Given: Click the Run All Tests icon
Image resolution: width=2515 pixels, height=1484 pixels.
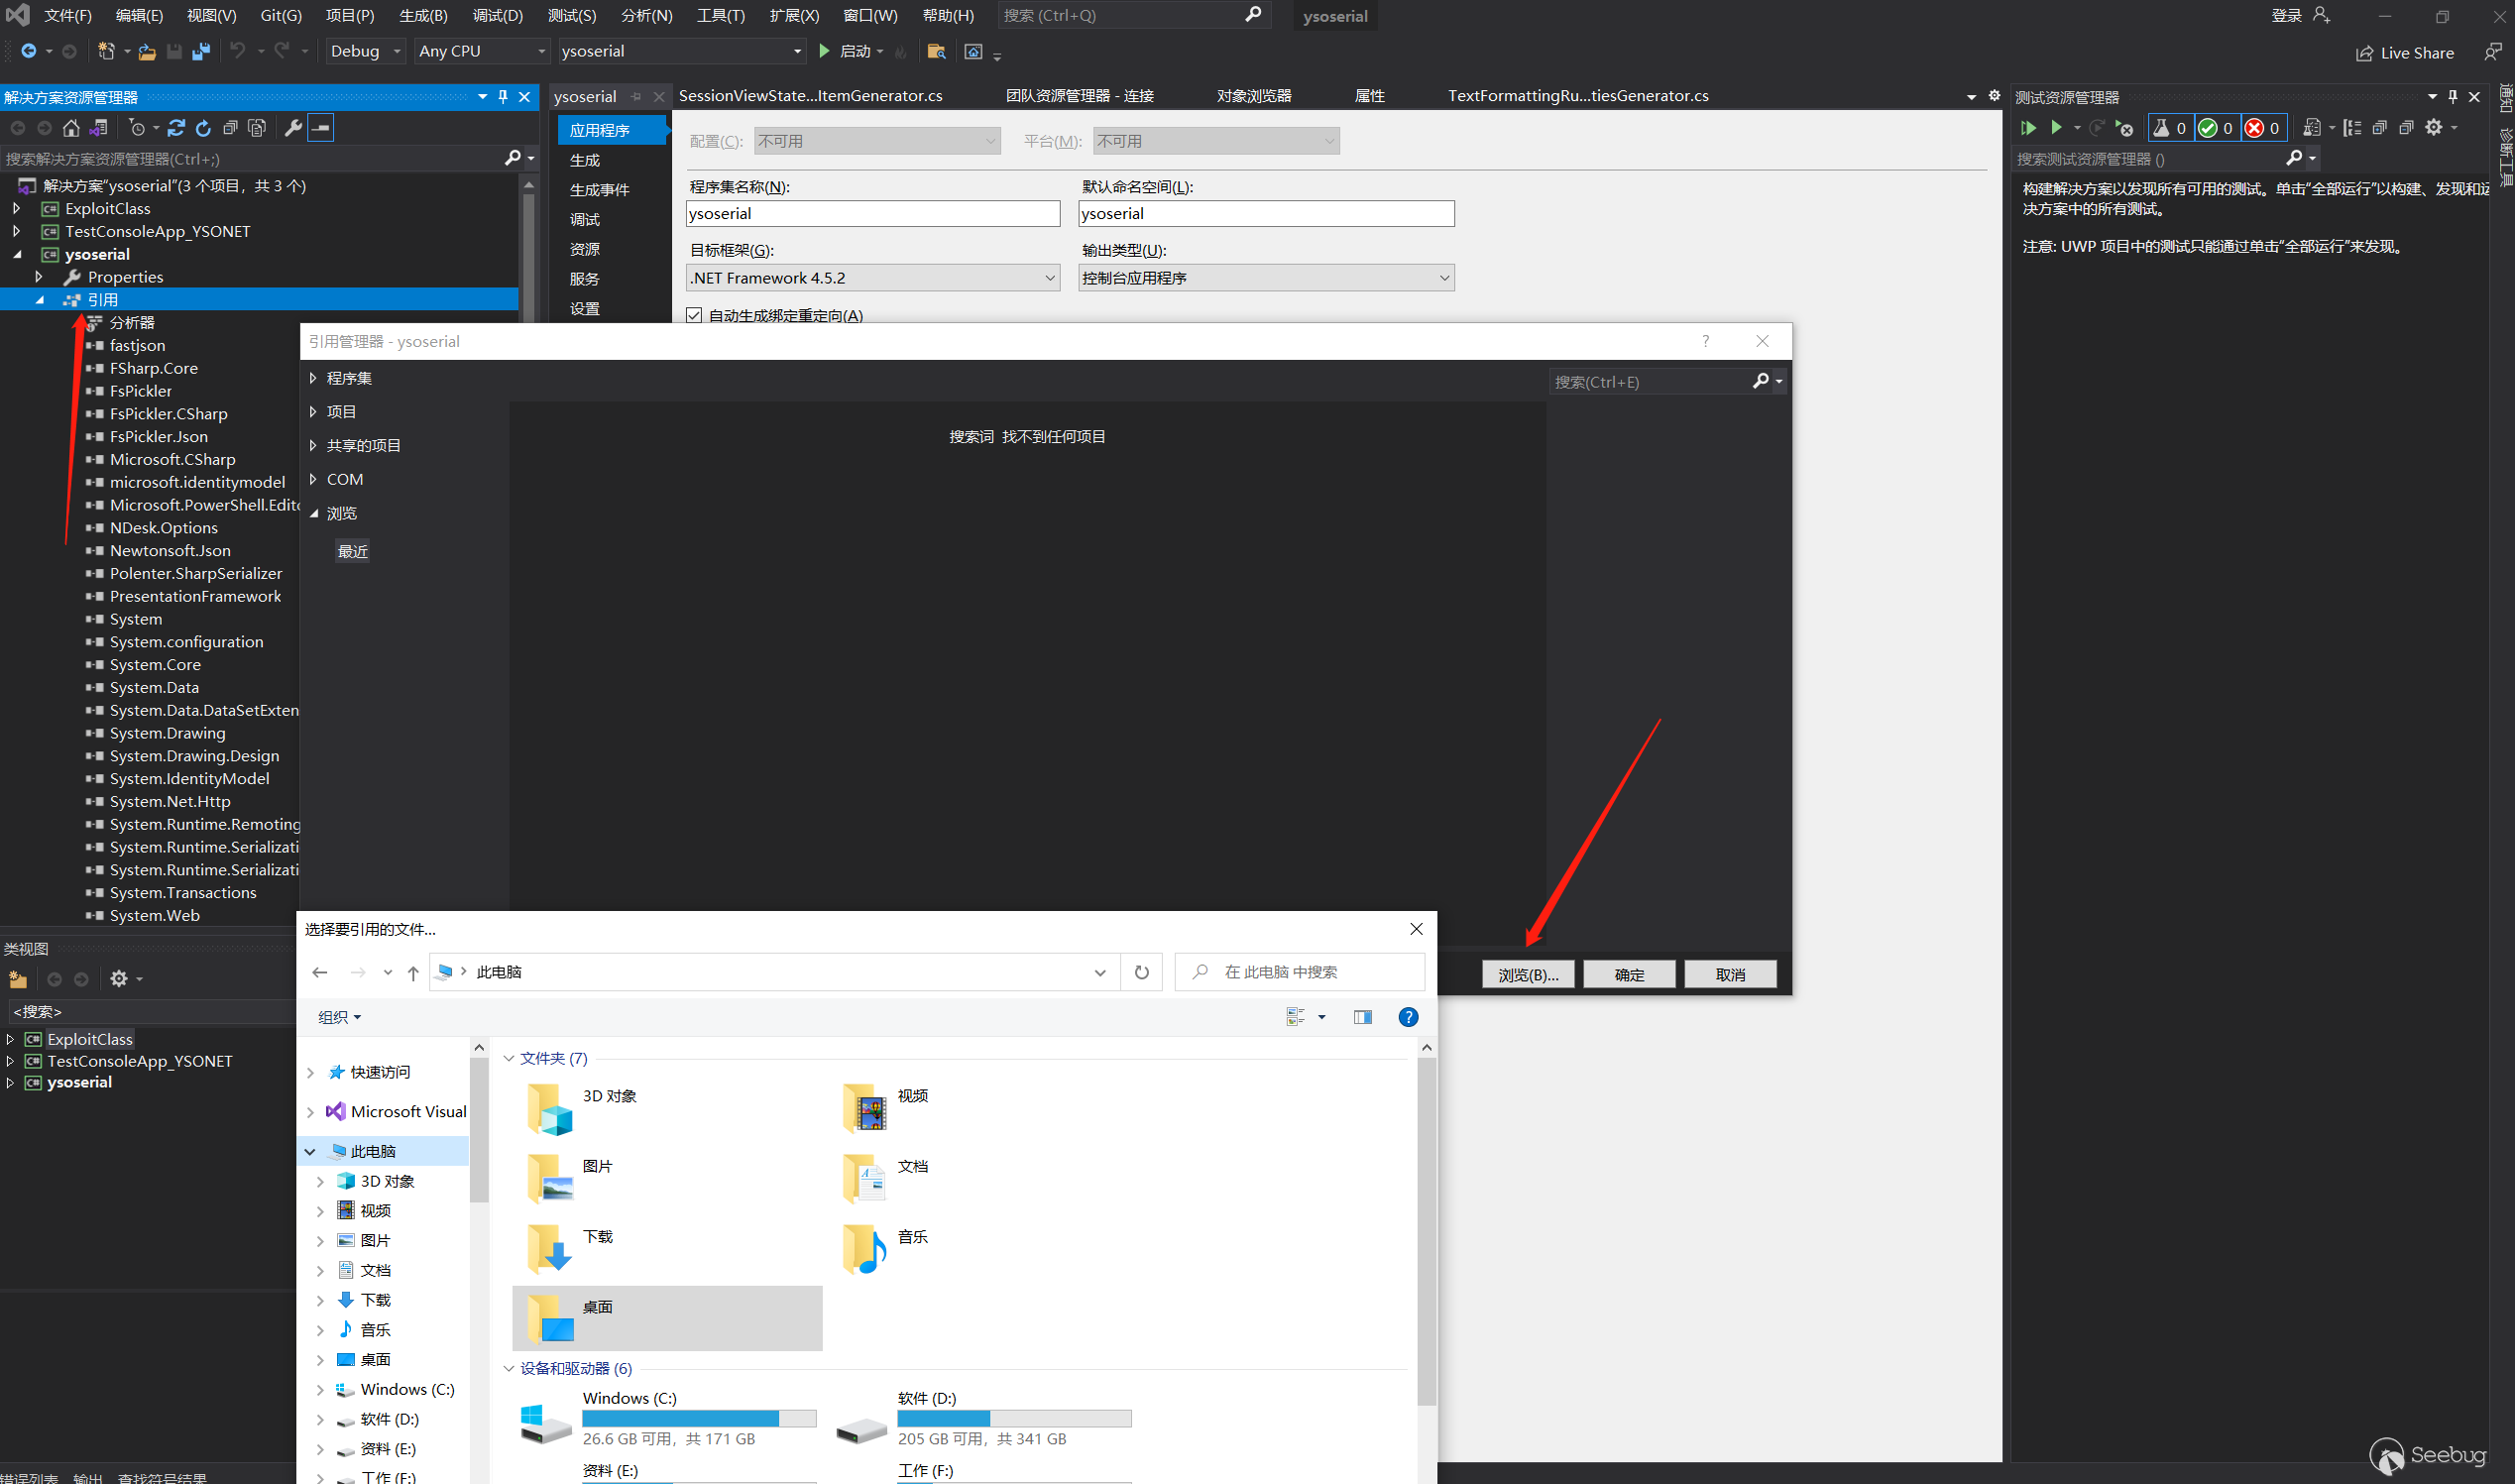Looking at the screenshot, I should pos(2028,128).
